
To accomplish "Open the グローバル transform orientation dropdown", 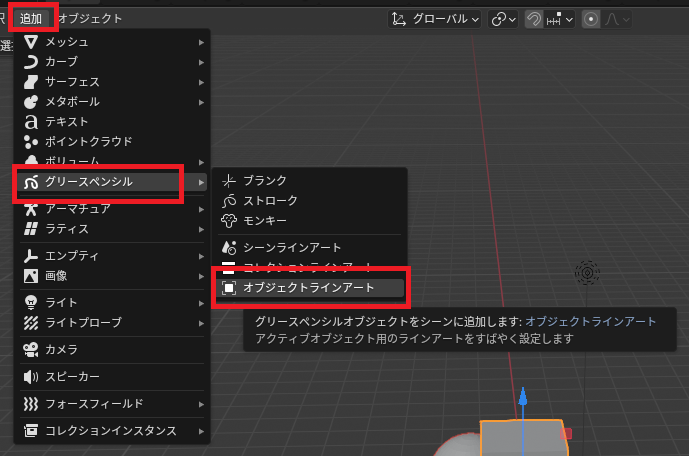I will pyautogui.click(x=437, y=19).
